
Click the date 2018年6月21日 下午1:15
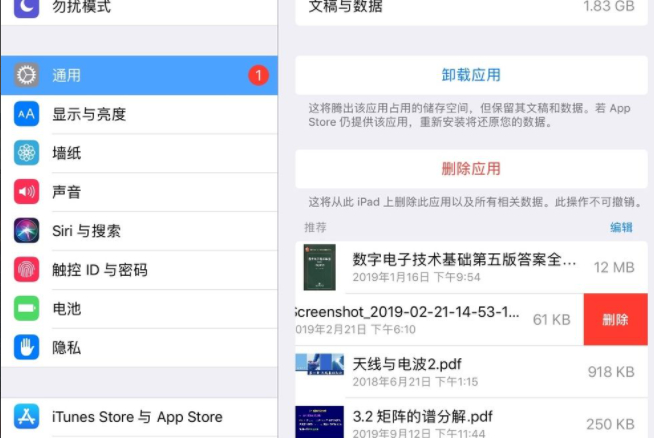click(415, 382)
